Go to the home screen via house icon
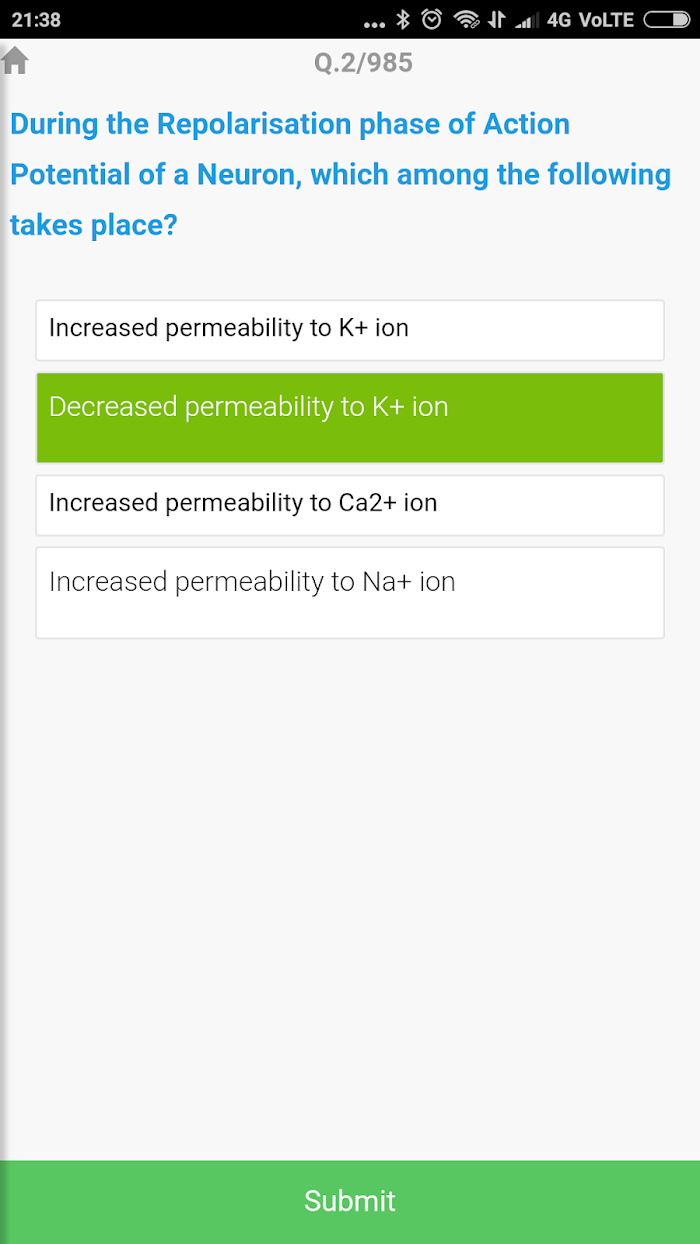Viewport: 700px width, 1244px height. tap(15, 61)
